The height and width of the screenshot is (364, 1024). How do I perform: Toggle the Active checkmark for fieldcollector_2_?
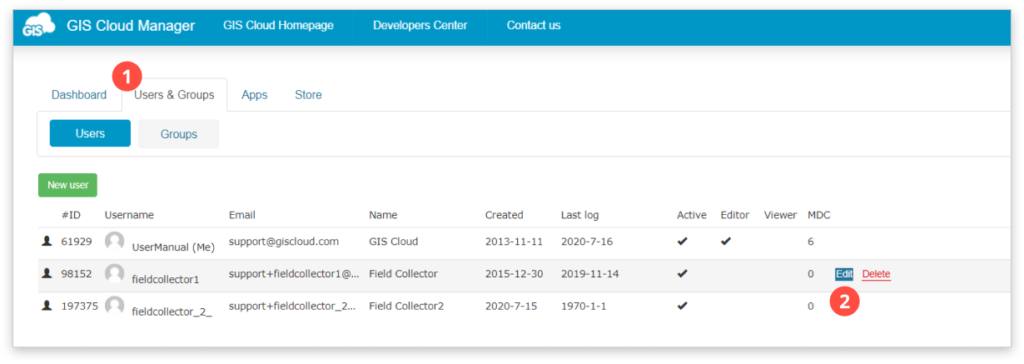click(x=682, y=306)
